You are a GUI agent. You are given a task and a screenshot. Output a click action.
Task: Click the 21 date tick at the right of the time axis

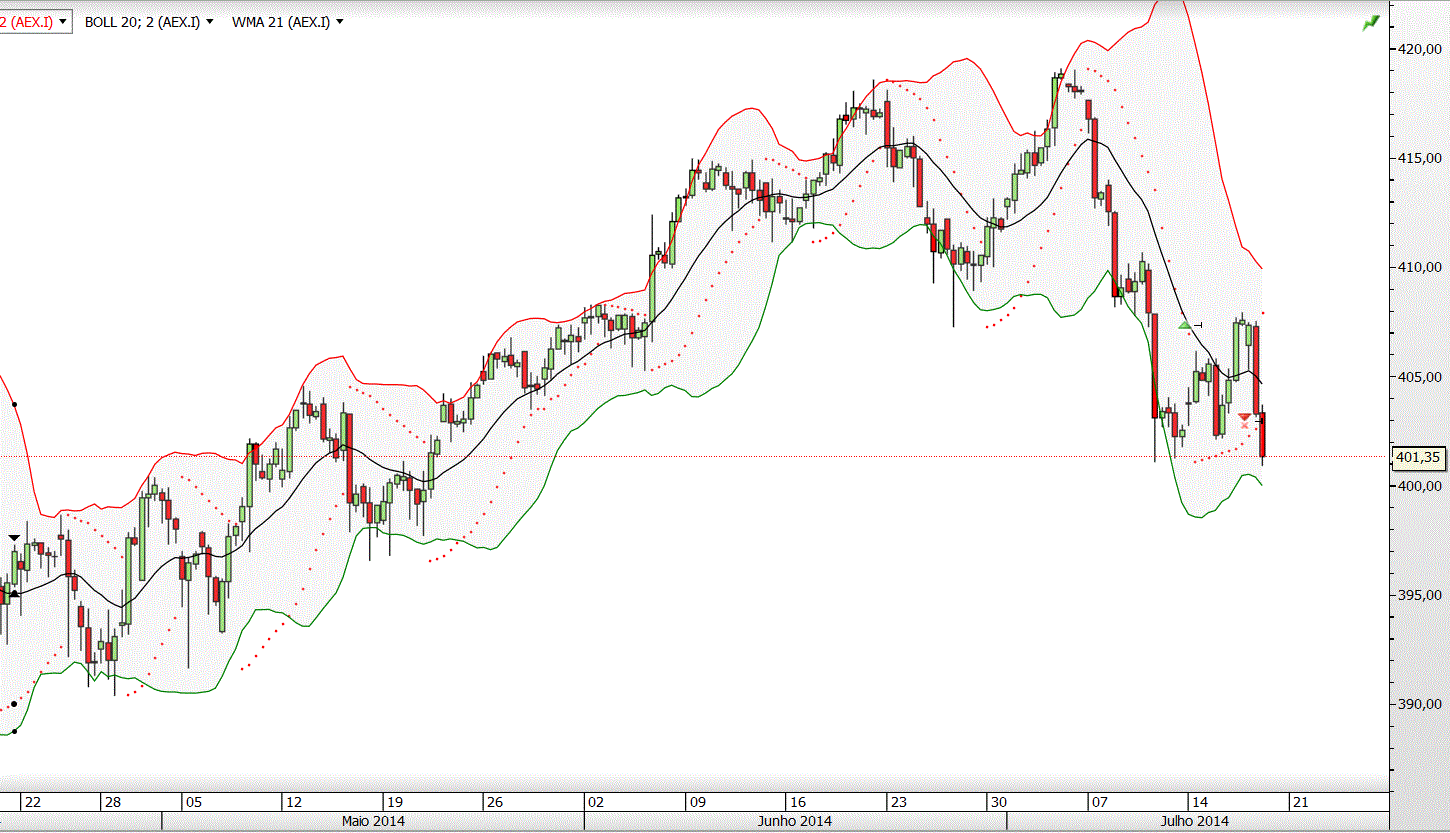(x=1300, y=802)
